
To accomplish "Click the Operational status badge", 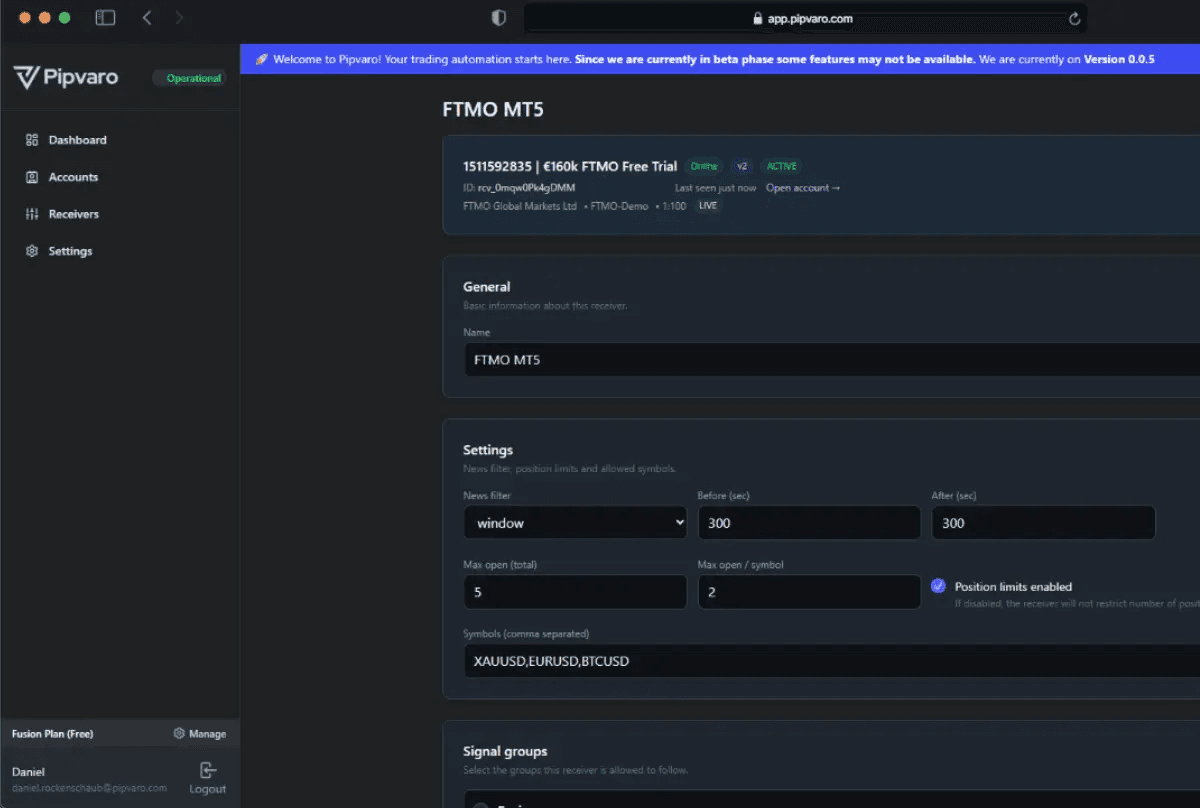I will [x=193, y=78].
